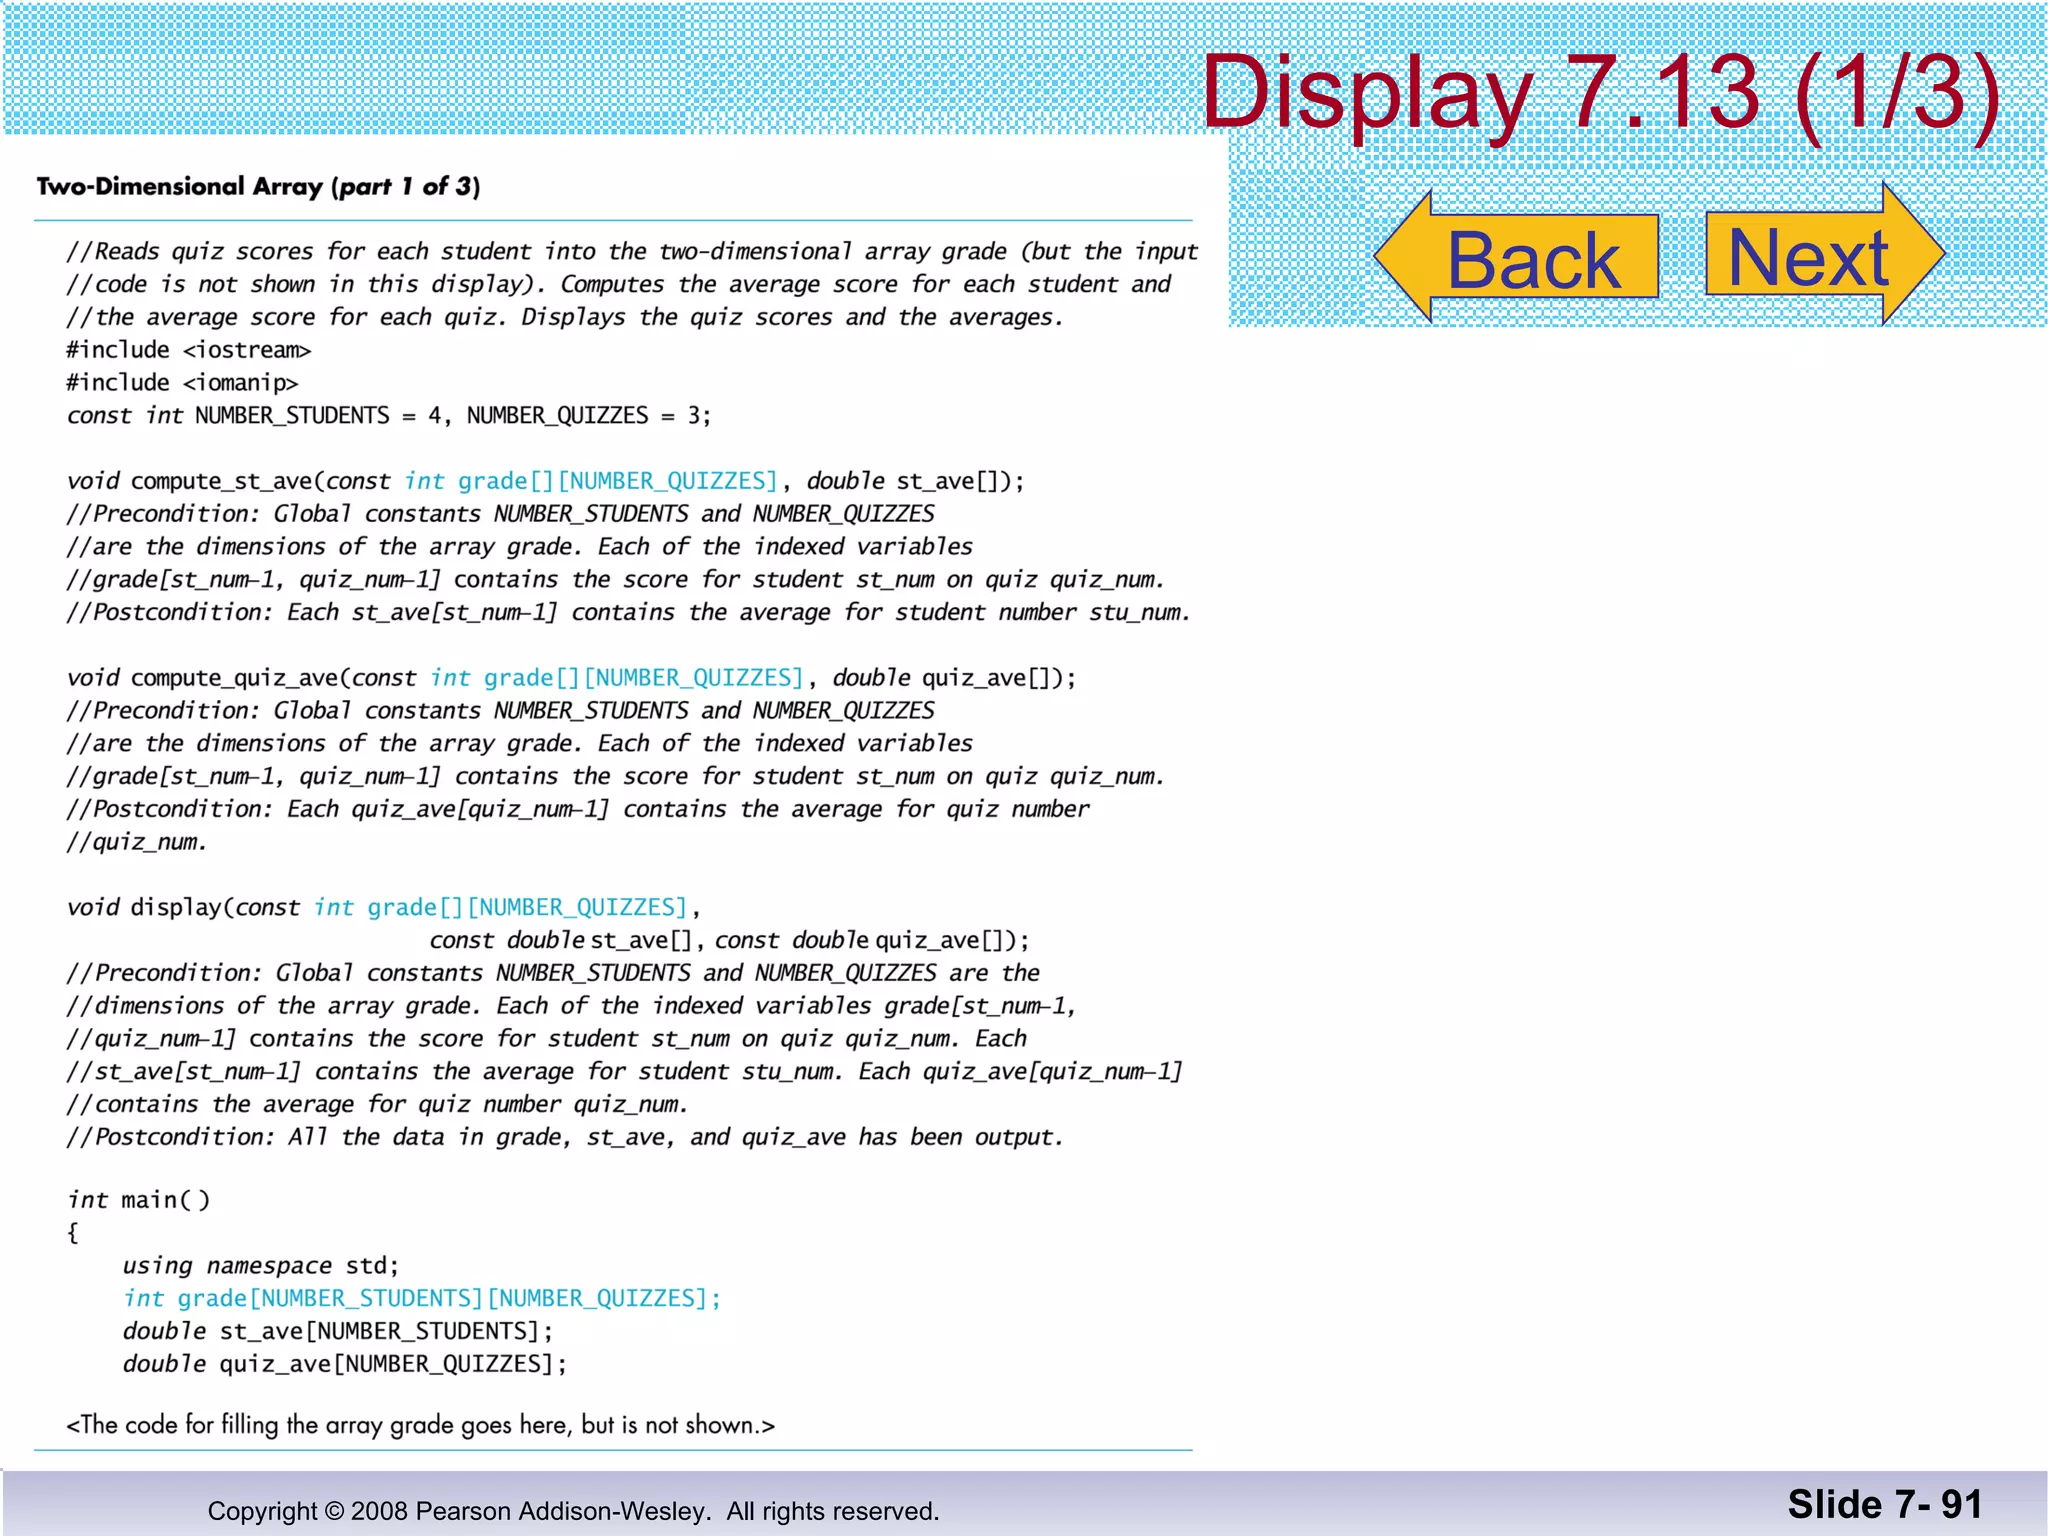Click the 'using namespace std;' line
The image size is (2048, 1536).
260,1266
